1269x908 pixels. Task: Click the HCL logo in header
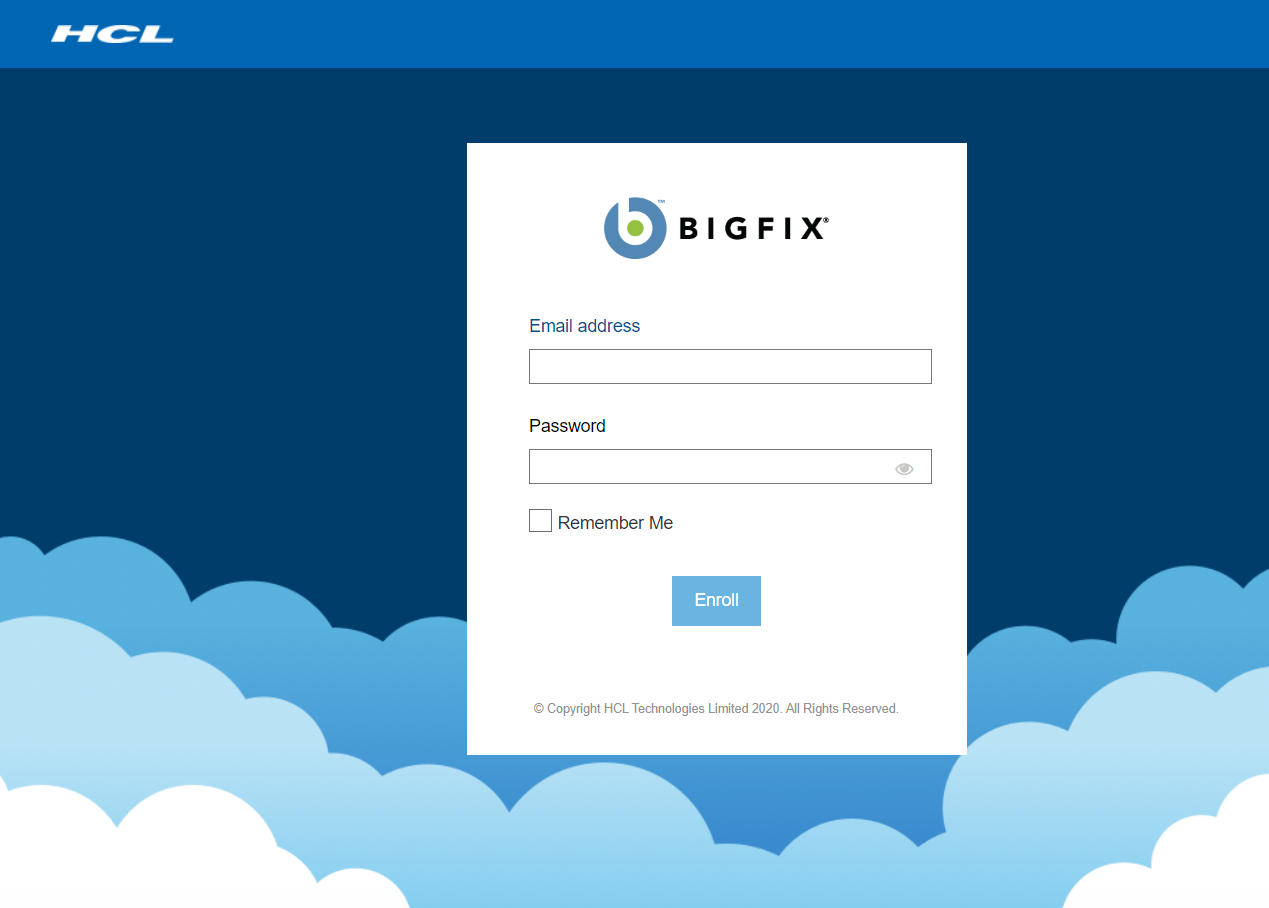tap(112, 34)
